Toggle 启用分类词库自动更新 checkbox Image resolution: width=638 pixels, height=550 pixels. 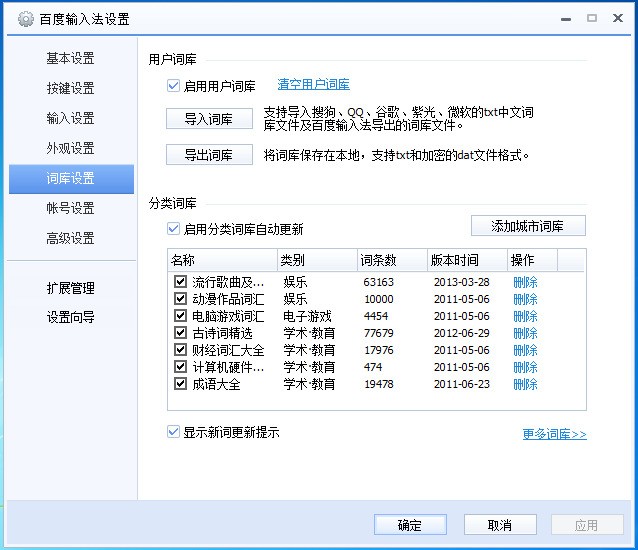click(x=175, y=229)
